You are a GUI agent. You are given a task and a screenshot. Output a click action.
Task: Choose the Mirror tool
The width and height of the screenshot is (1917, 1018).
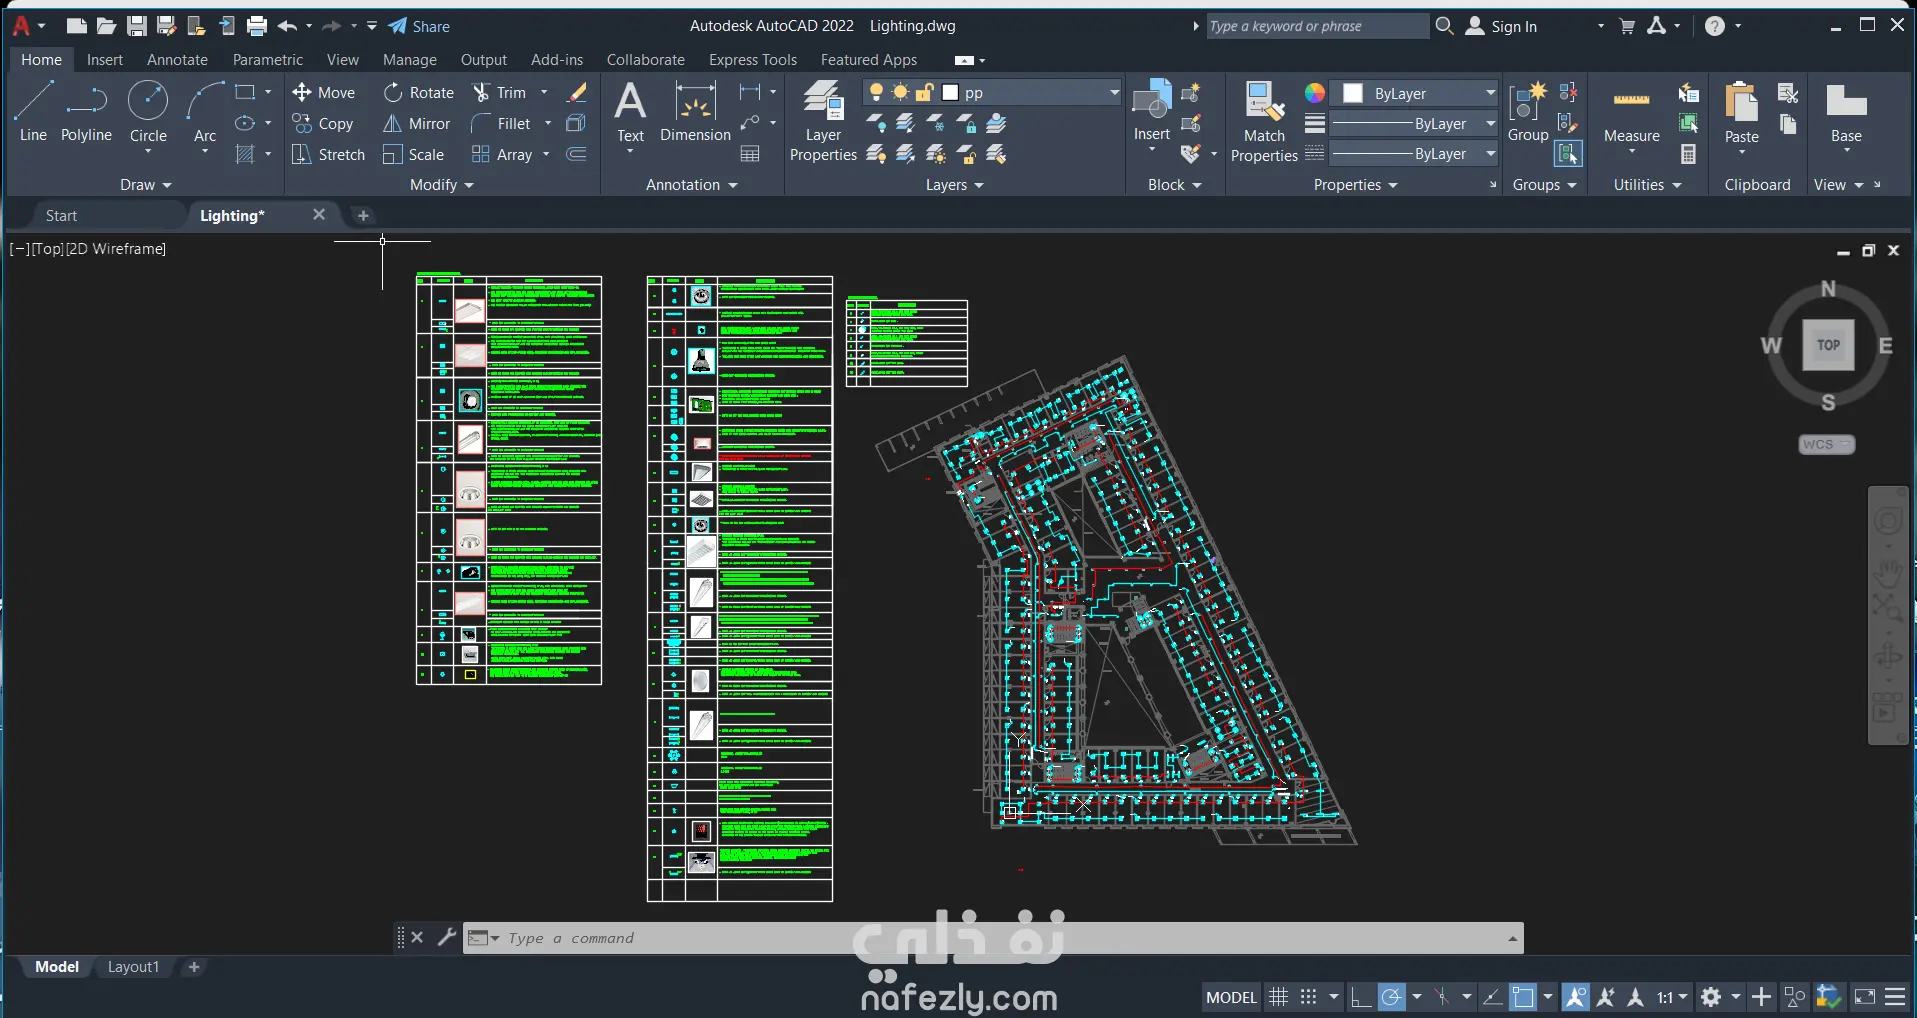[x=417, y=123]
